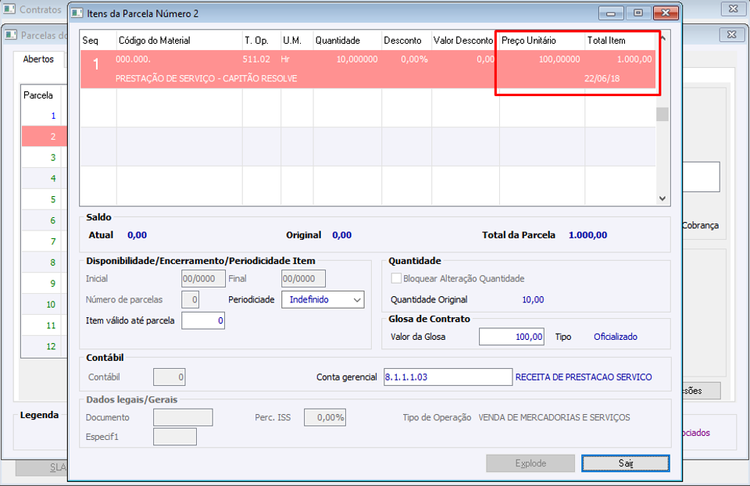Click the 100,00000 unit price cell
Screen dimensions: 750x486
pos(559,59)
